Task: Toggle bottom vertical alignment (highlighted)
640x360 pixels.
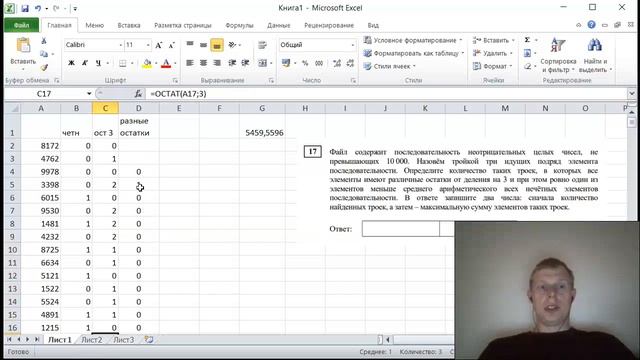Action: [217, 45]
